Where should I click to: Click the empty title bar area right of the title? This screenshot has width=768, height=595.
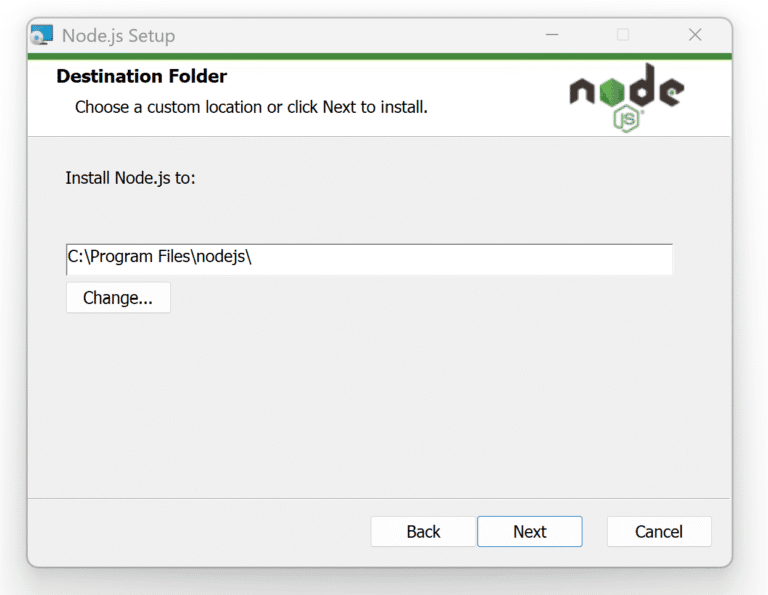tap(360, 35)
